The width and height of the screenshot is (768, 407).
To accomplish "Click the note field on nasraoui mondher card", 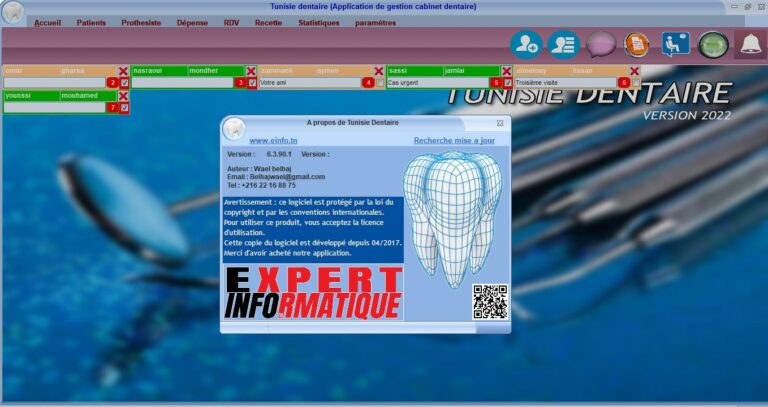I will point(183,83).
